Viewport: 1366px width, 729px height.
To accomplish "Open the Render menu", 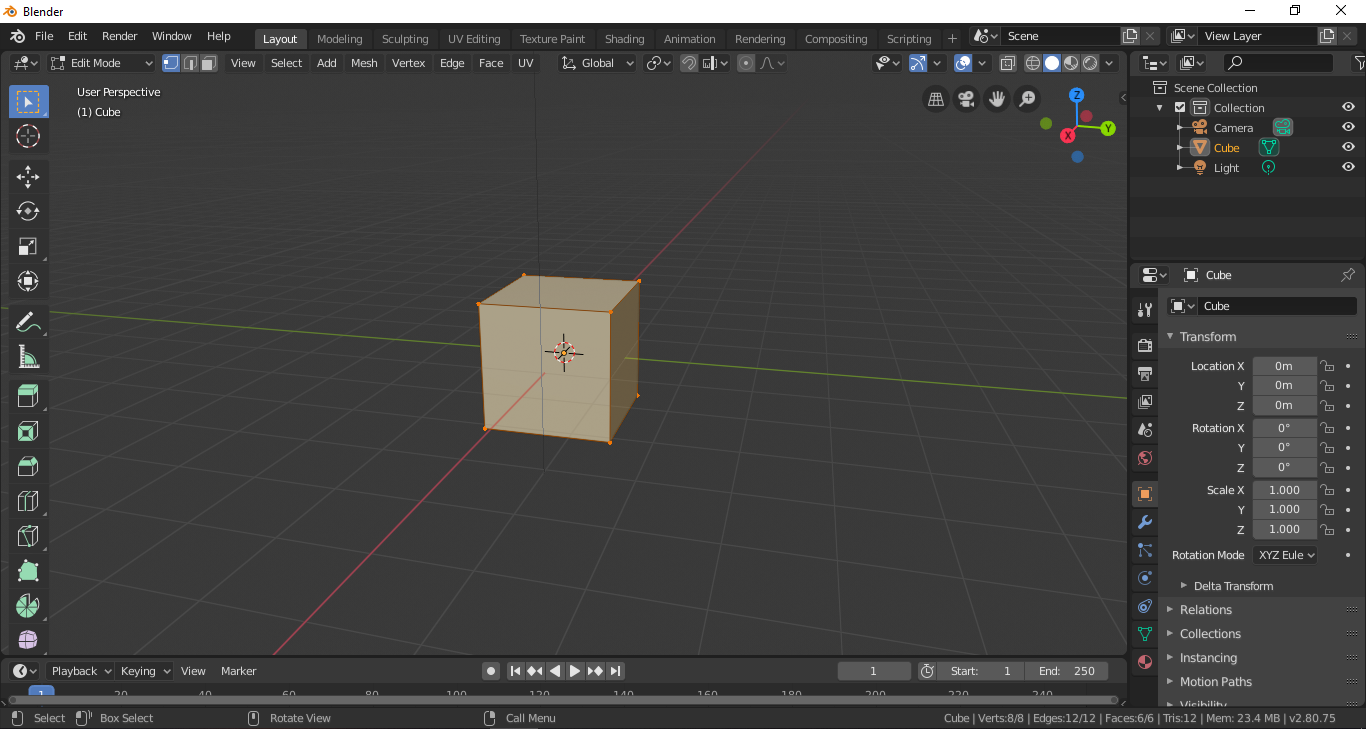I will pos(119,36).
